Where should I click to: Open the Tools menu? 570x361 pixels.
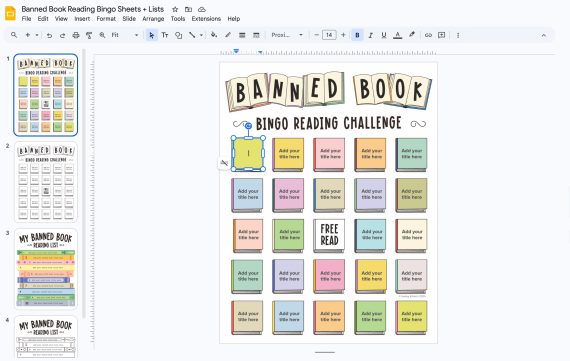(178, 19)
